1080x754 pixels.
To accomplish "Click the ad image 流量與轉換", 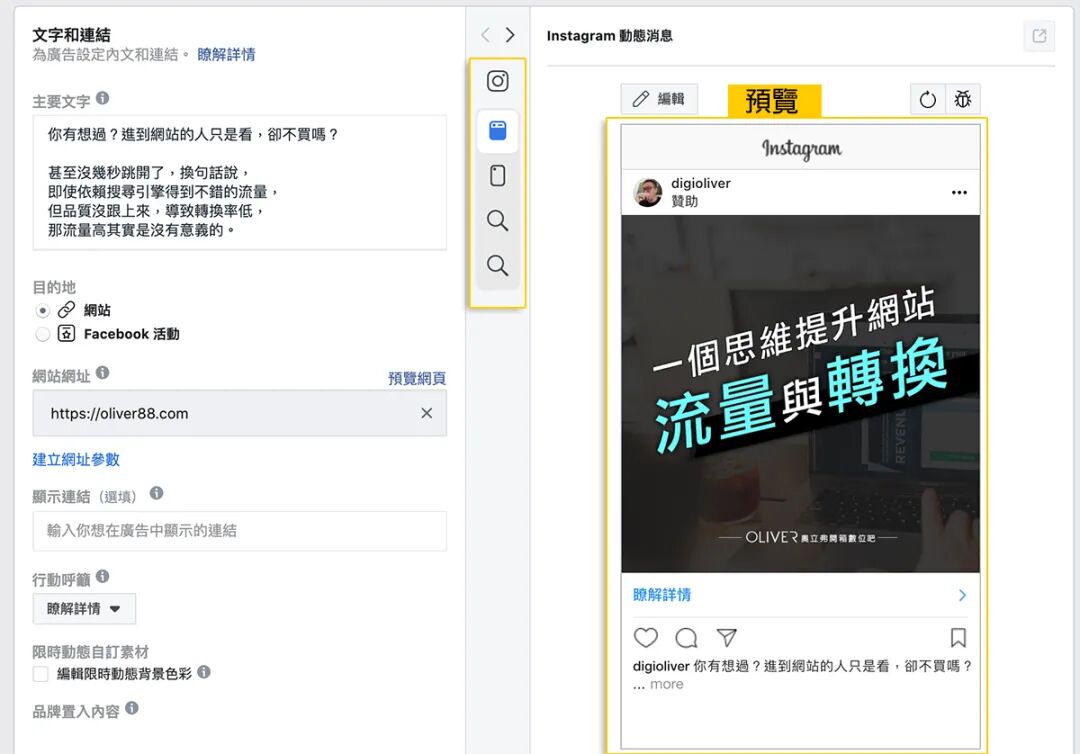I will pyautogui.click(x=800, y=394).
